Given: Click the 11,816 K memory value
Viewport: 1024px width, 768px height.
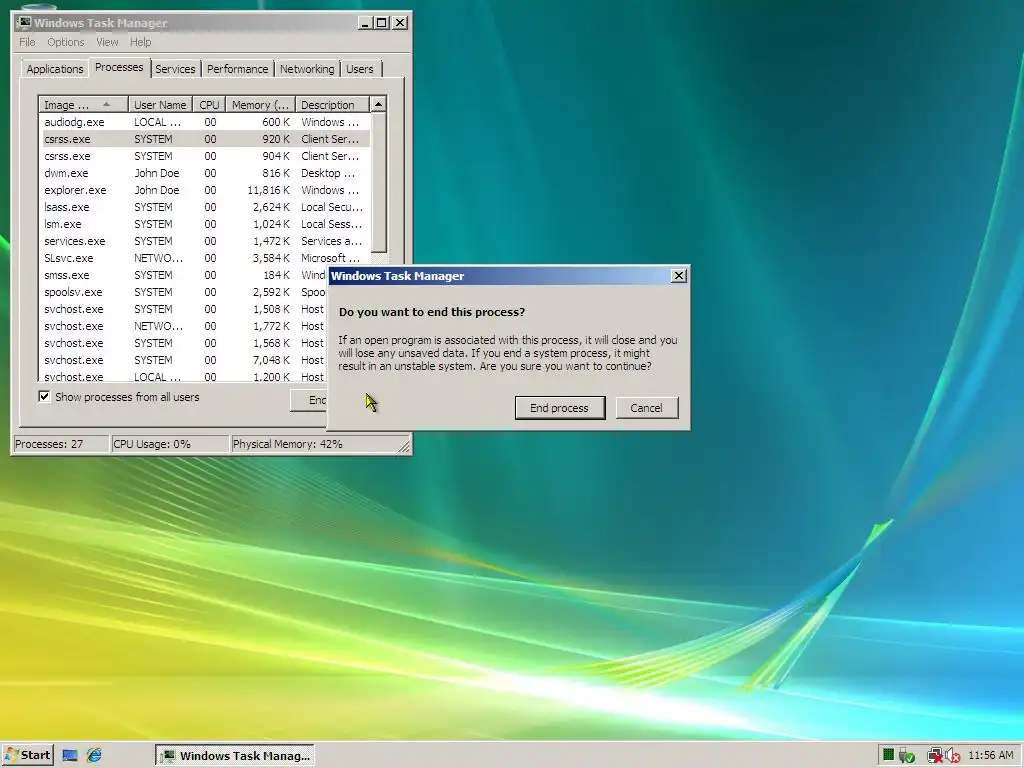Looking at the screenshot, I should (268, 190).
